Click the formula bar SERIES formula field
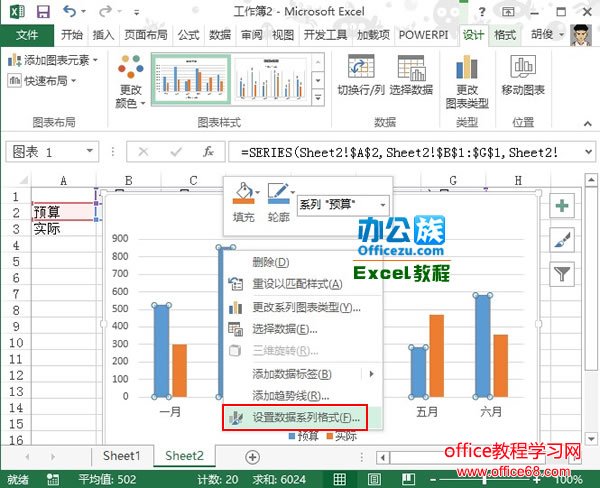Image resolution: width=600 pixels, height=488 pixels. pos(405,152)
